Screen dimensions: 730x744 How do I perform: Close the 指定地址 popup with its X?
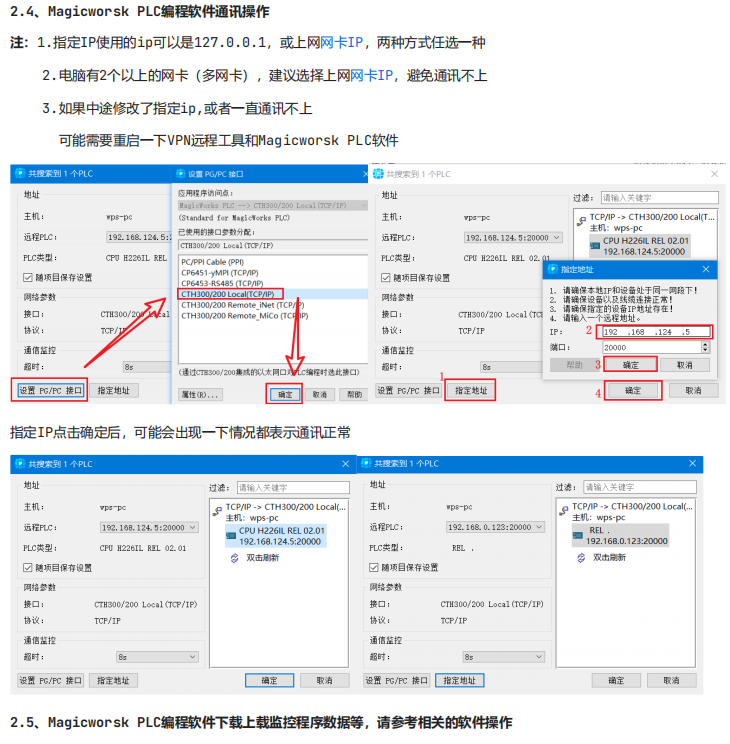pos(706,269)
